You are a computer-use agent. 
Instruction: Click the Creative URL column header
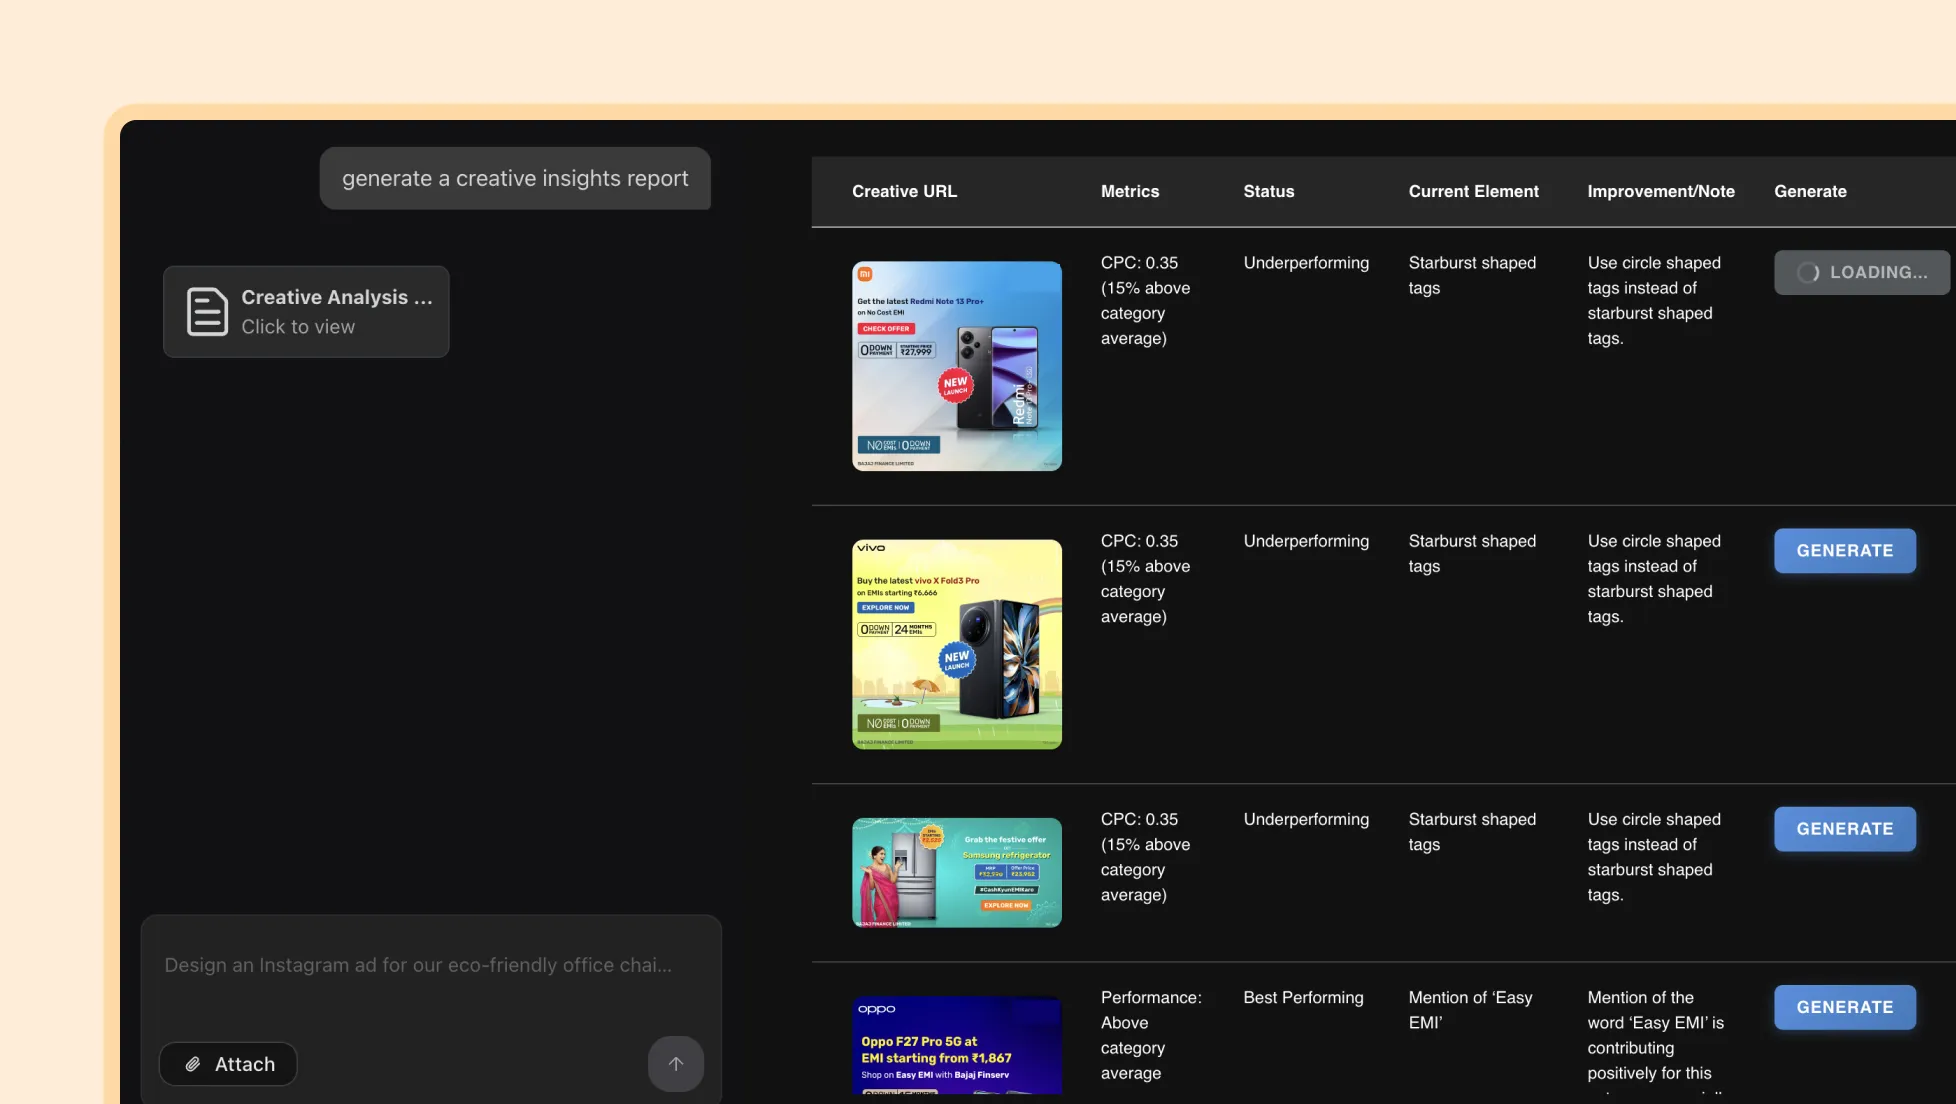[904, 191]
